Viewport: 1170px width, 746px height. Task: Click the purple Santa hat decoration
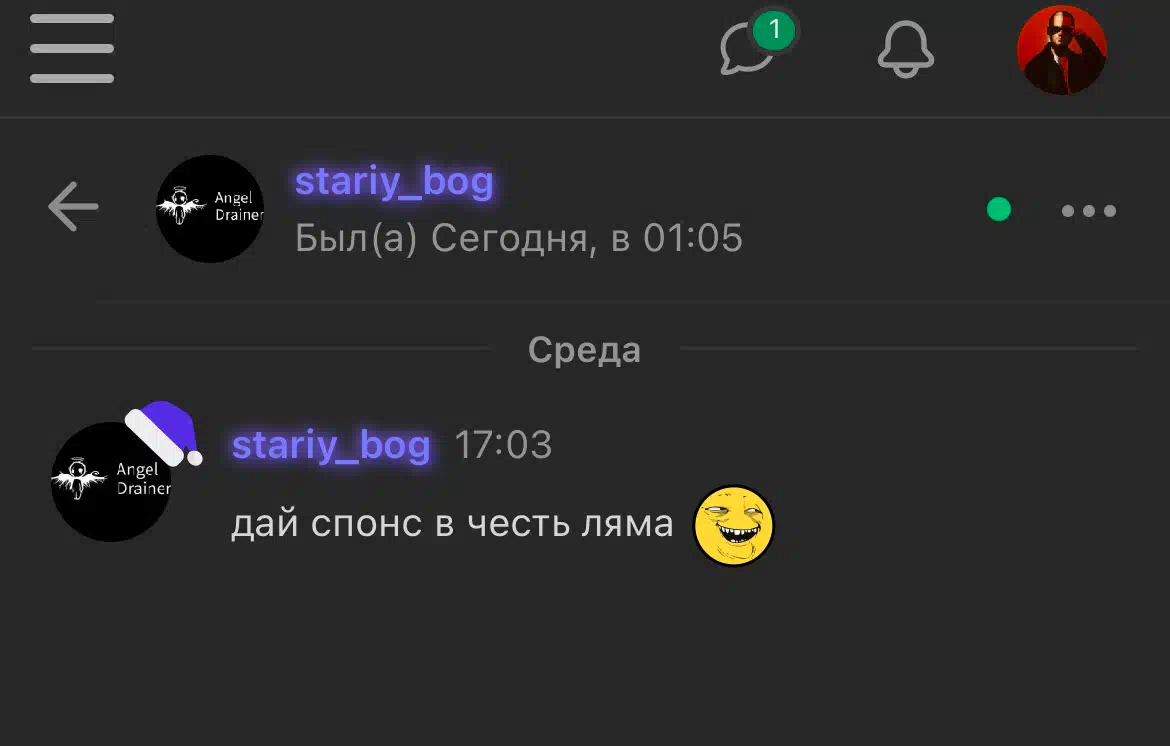point(163,433)
